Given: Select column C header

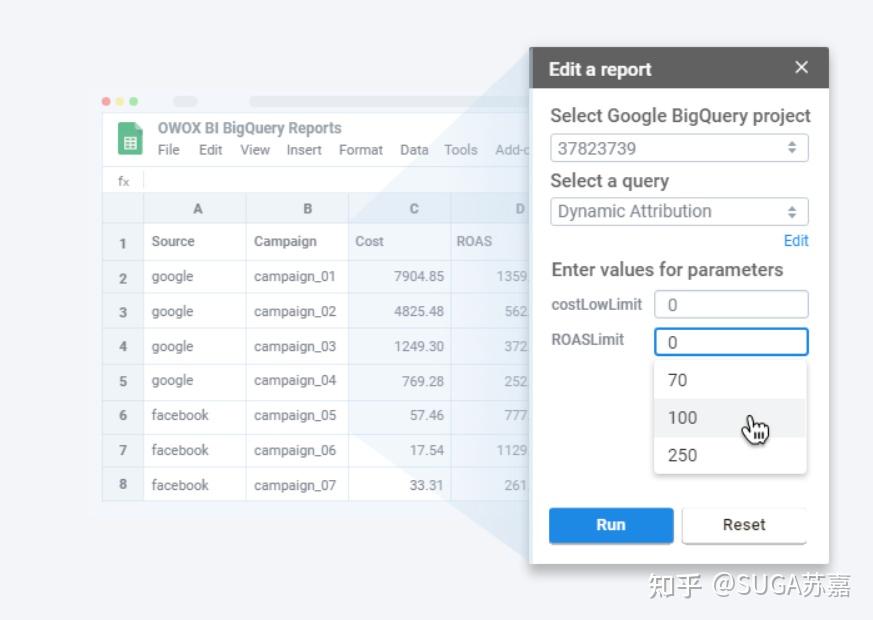Looking at the screenshot, I should pyautogui.click(x=400, y=209).
